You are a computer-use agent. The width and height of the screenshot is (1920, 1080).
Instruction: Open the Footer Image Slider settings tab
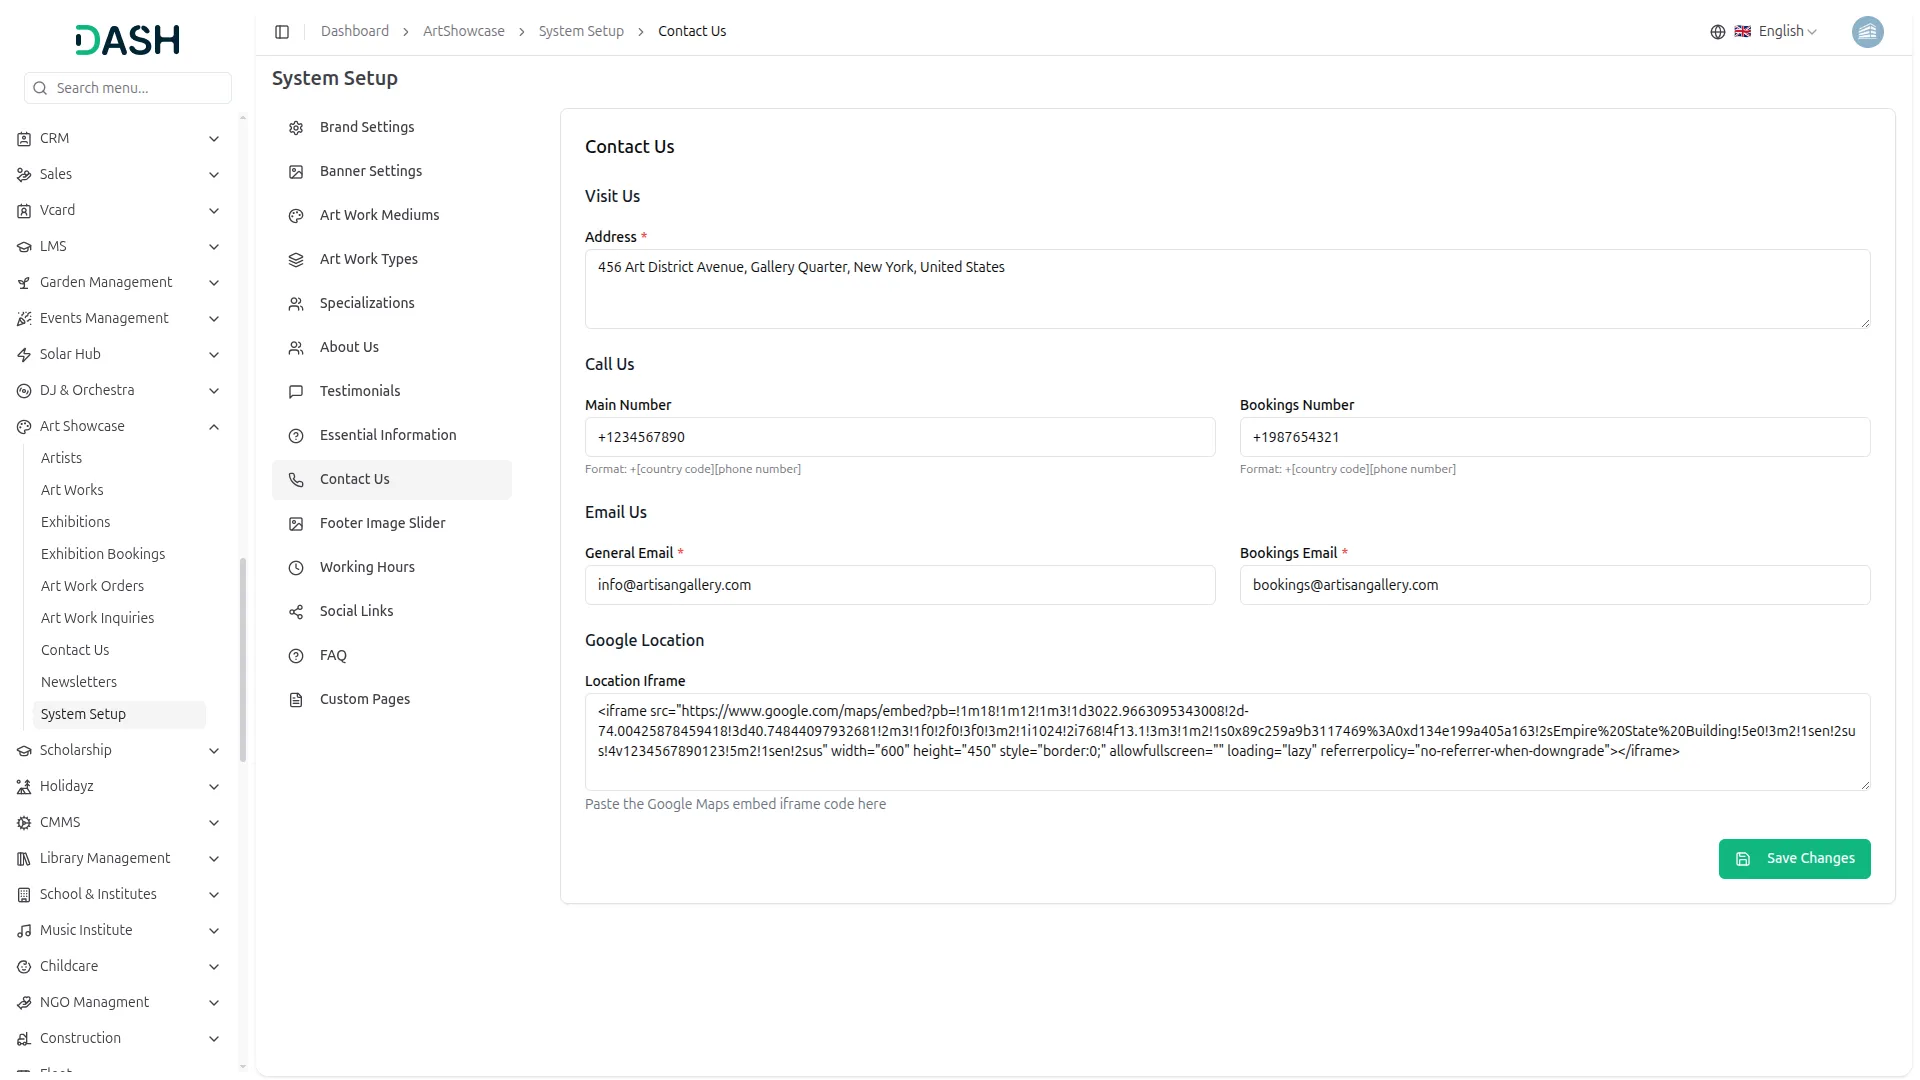point(382,523)
